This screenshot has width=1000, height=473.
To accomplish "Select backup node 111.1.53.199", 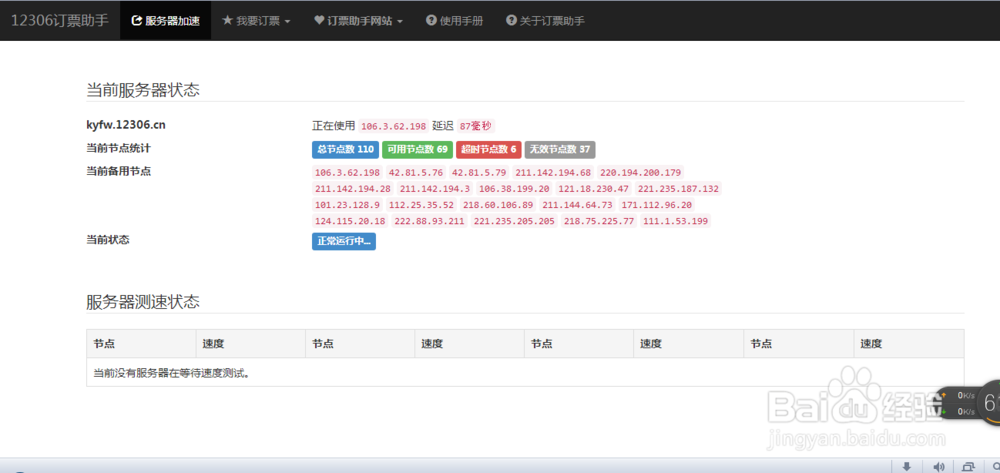I will tap(676, 221).
